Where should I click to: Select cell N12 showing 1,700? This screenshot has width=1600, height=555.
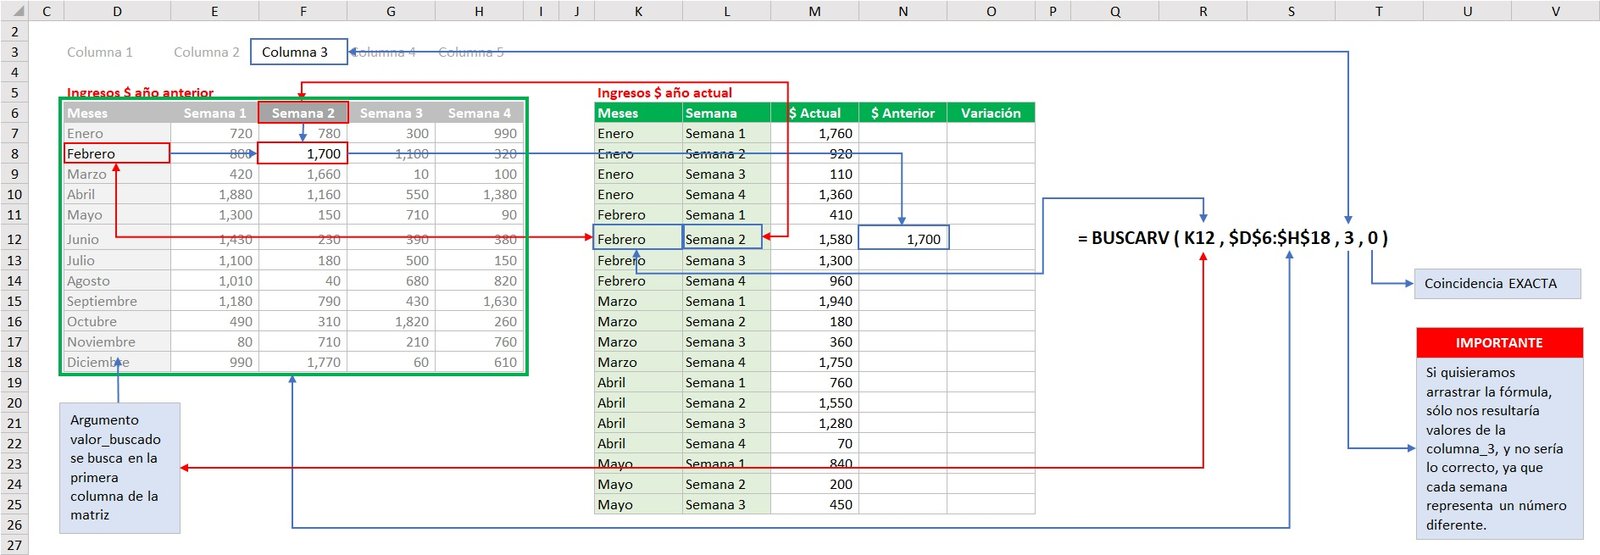[x=903, y=239]
